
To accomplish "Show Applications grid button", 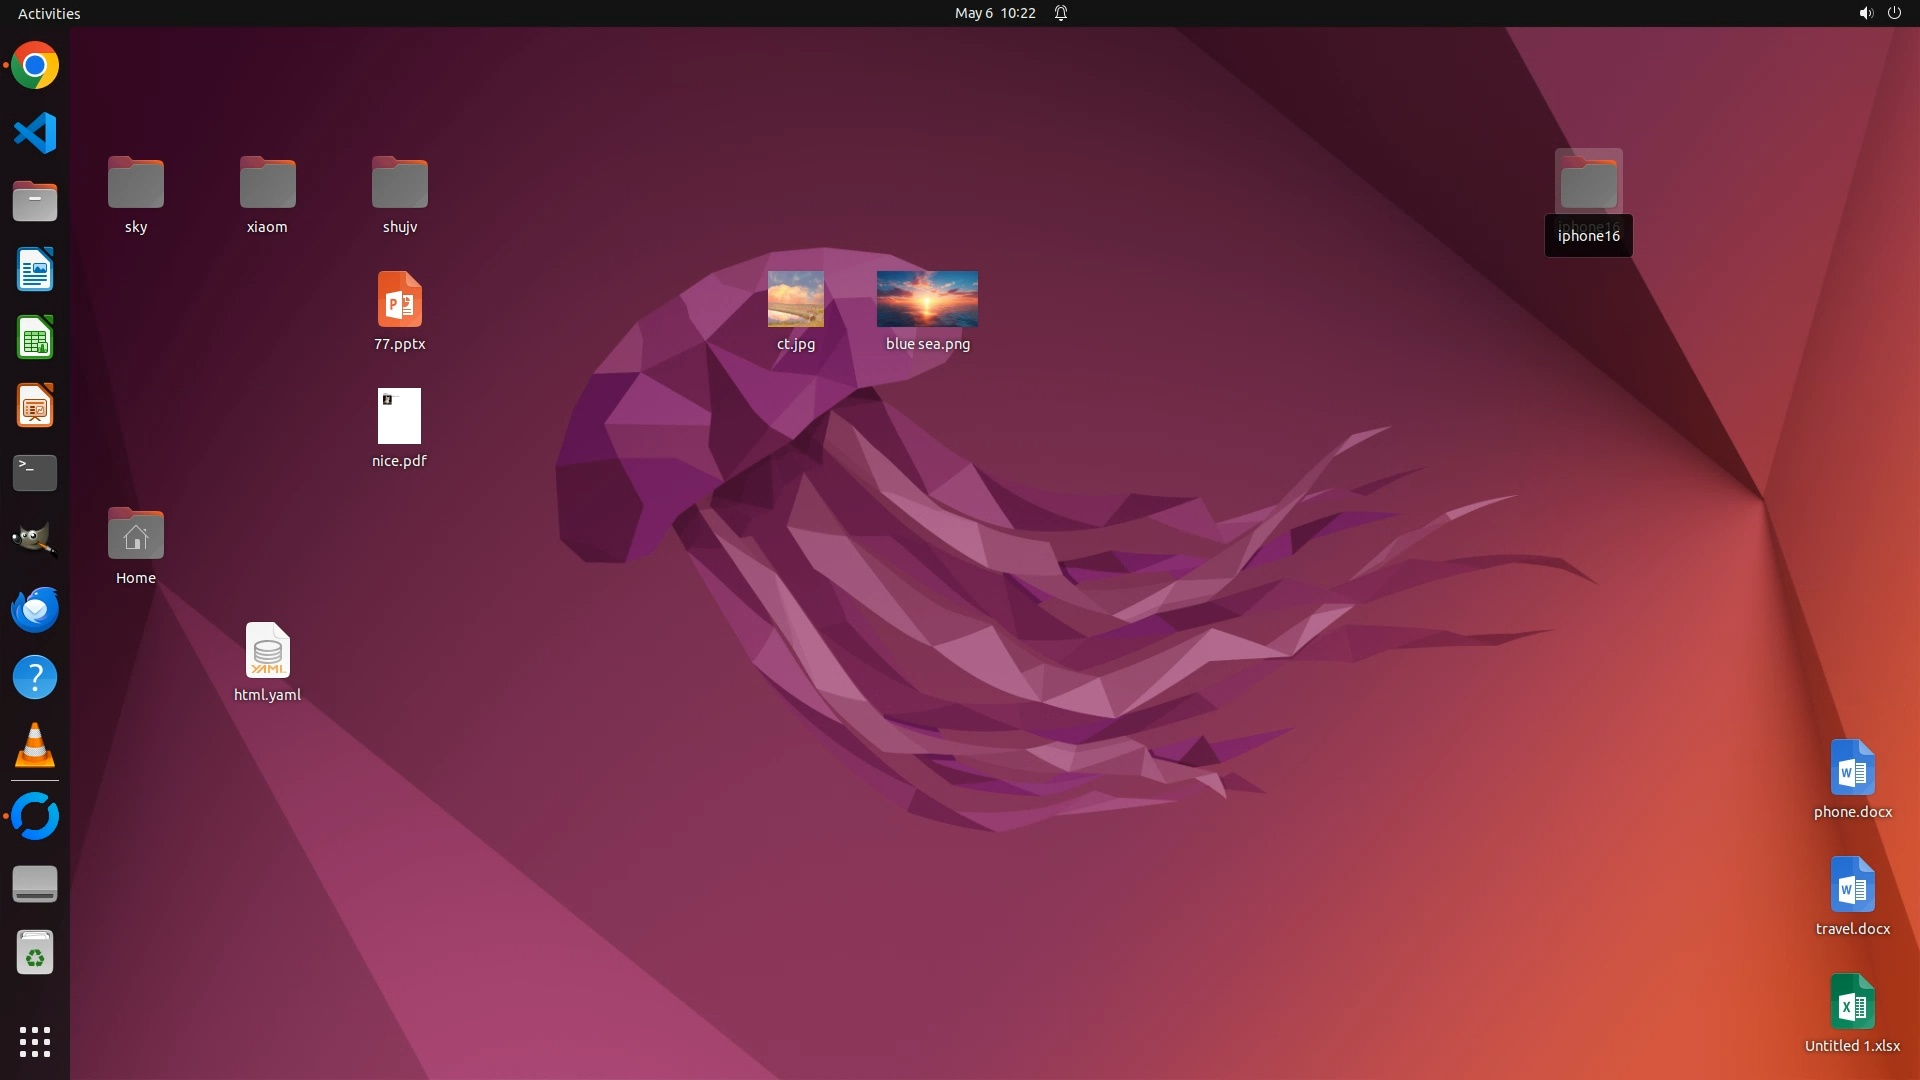I will pyautogui.click(x=35, y=1042).
